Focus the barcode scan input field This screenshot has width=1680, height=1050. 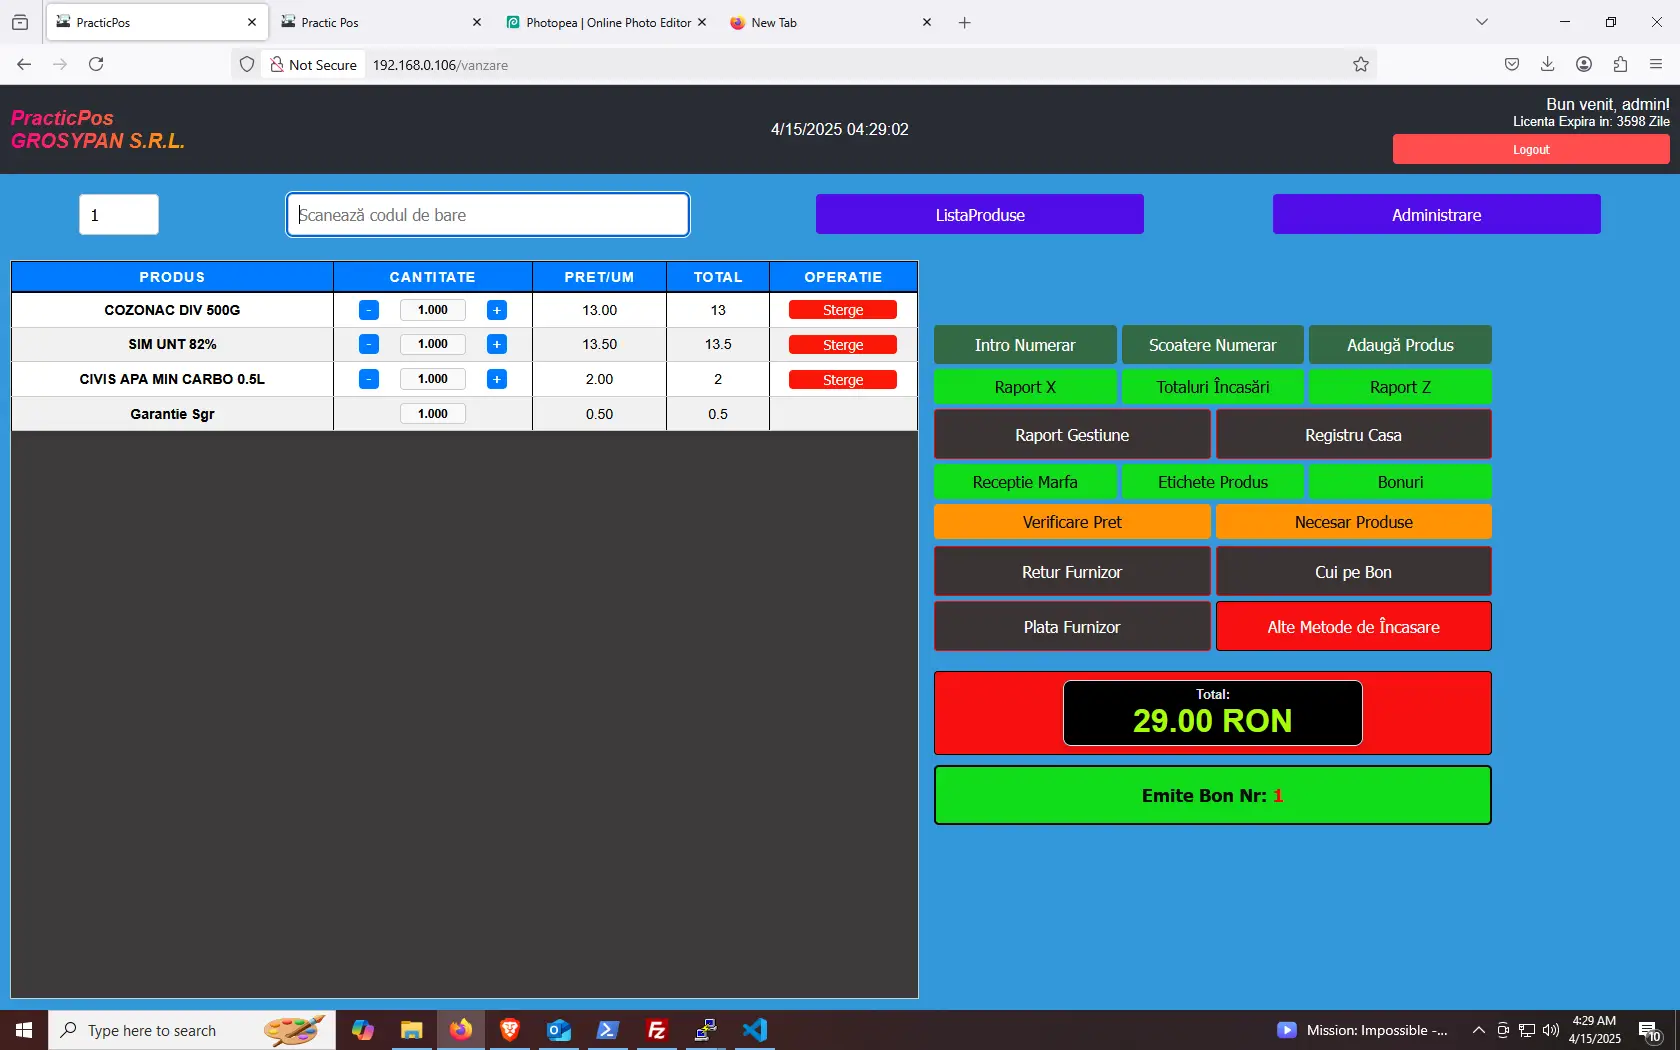point(488,215)
